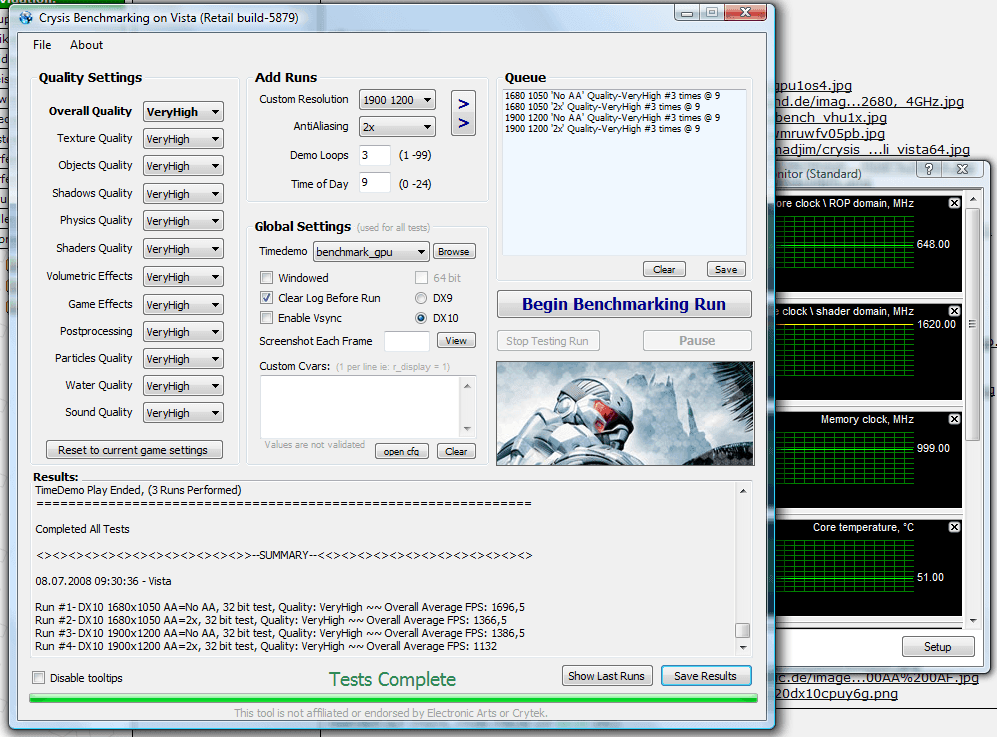
Task: Click the Crysis nanosuit artwork image
Action: pos(625,413)
